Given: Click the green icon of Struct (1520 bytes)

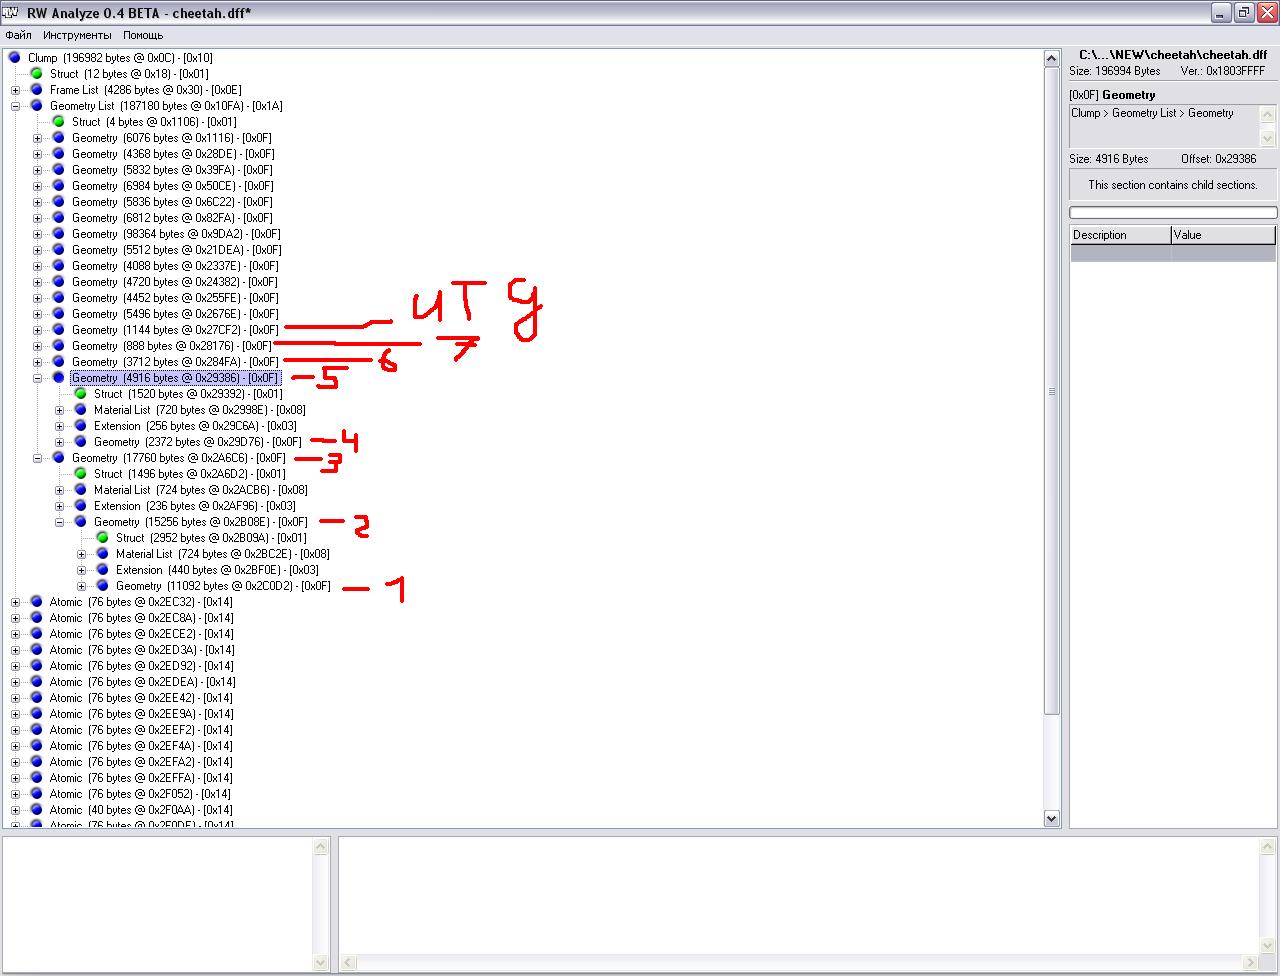Looking at the screenshot, I should (80, 394).
